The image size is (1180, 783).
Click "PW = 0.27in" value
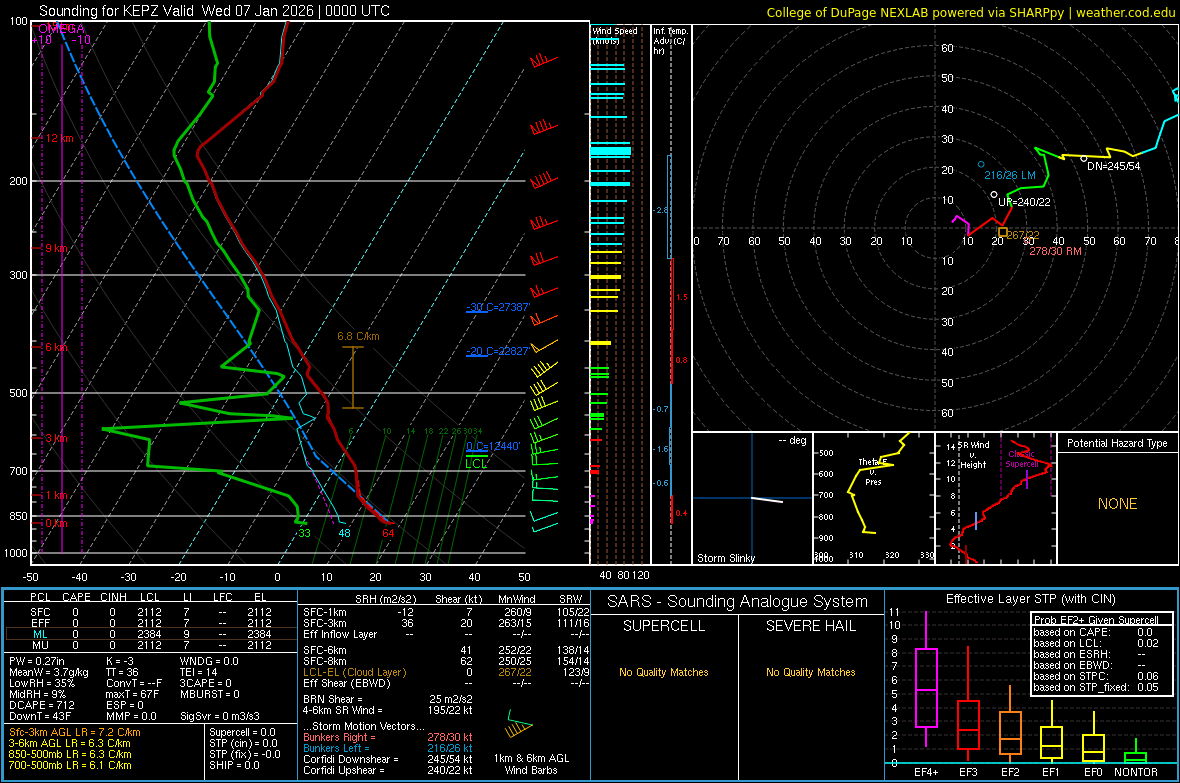click(37, 661)
